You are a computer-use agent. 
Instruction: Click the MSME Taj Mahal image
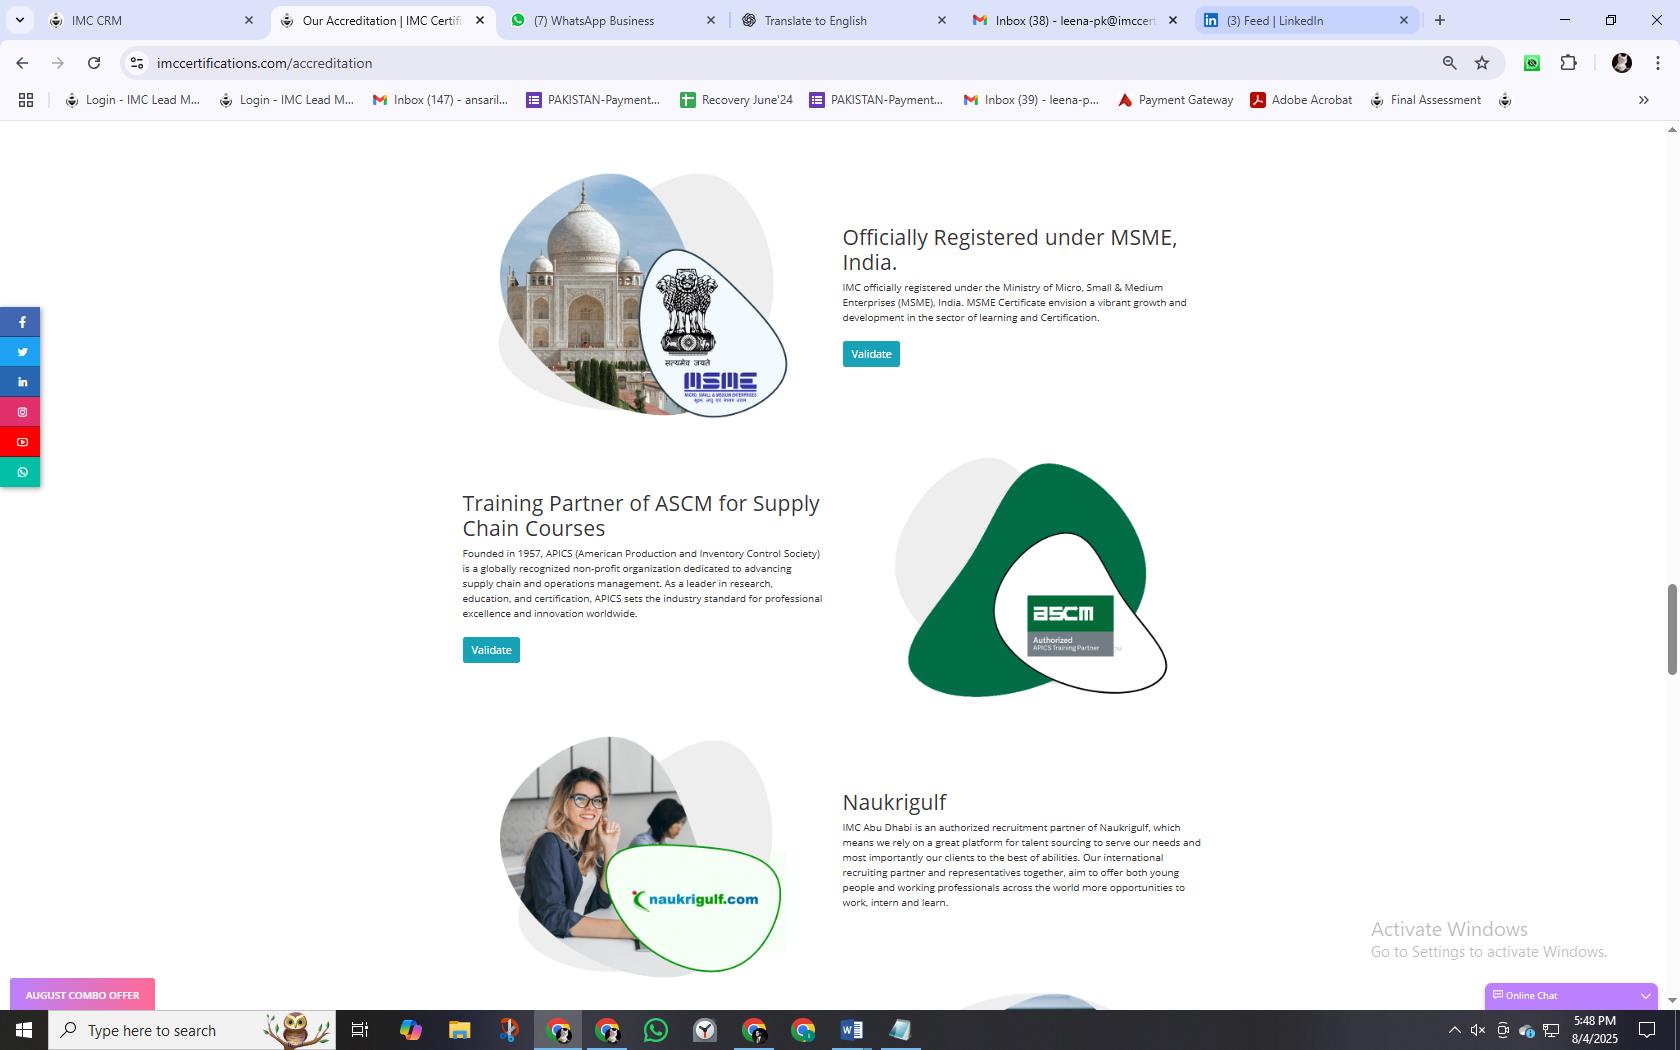click(x=643, y=295)
